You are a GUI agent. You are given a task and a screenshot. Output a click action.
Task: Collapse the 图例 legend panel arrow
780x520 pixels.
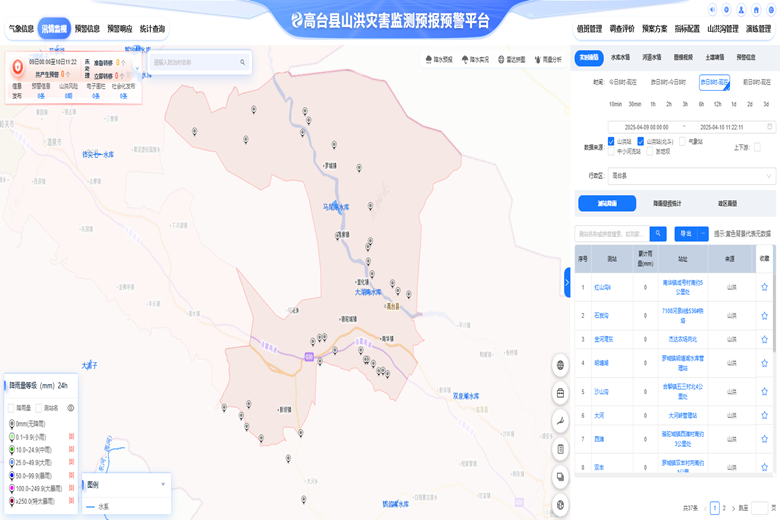163,484
